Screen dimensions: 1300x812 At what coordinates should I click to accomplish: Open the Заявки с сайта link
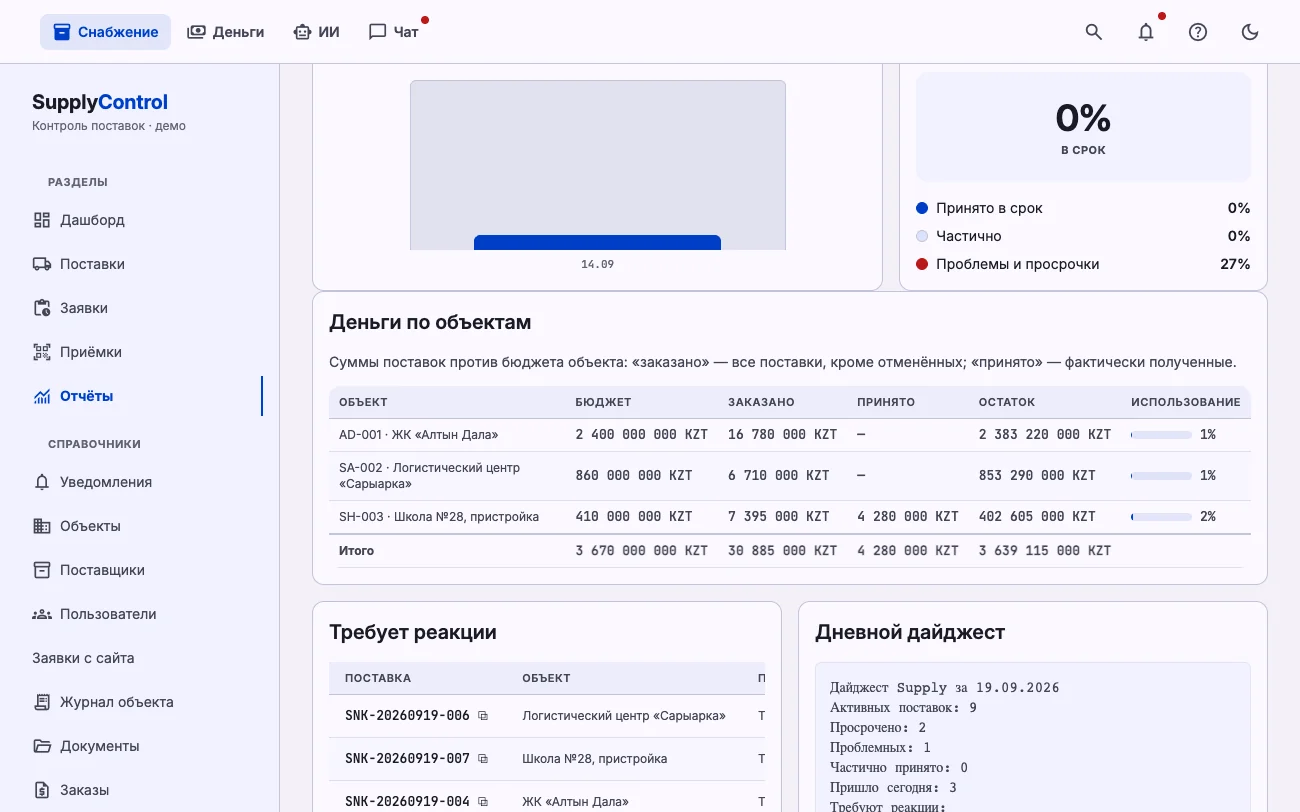coord(83,658)
